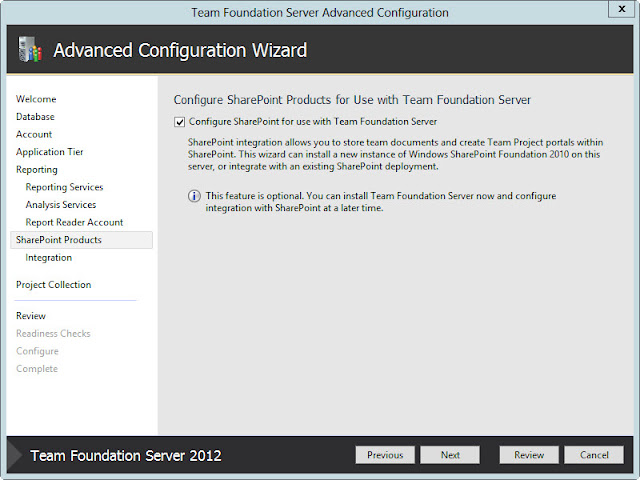Screen dimensions: 640x480
Task: Select Report Reader Account sub-step
Action: [x=74, y=222]
